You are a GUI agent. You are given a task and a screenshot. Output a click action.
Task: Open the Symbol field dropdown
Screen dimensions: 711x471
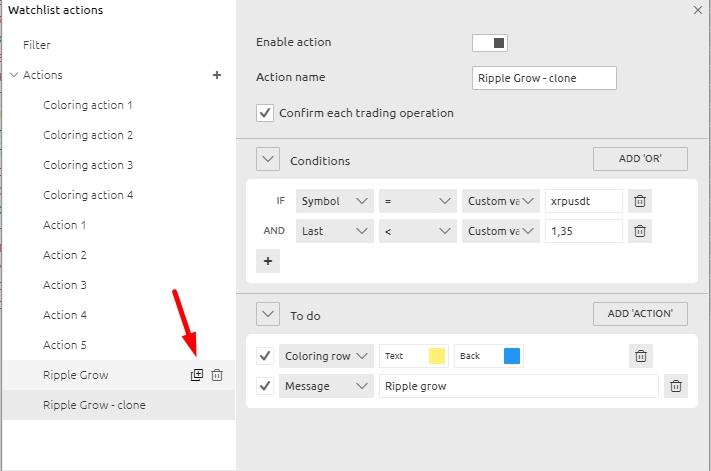pos(334,201)
